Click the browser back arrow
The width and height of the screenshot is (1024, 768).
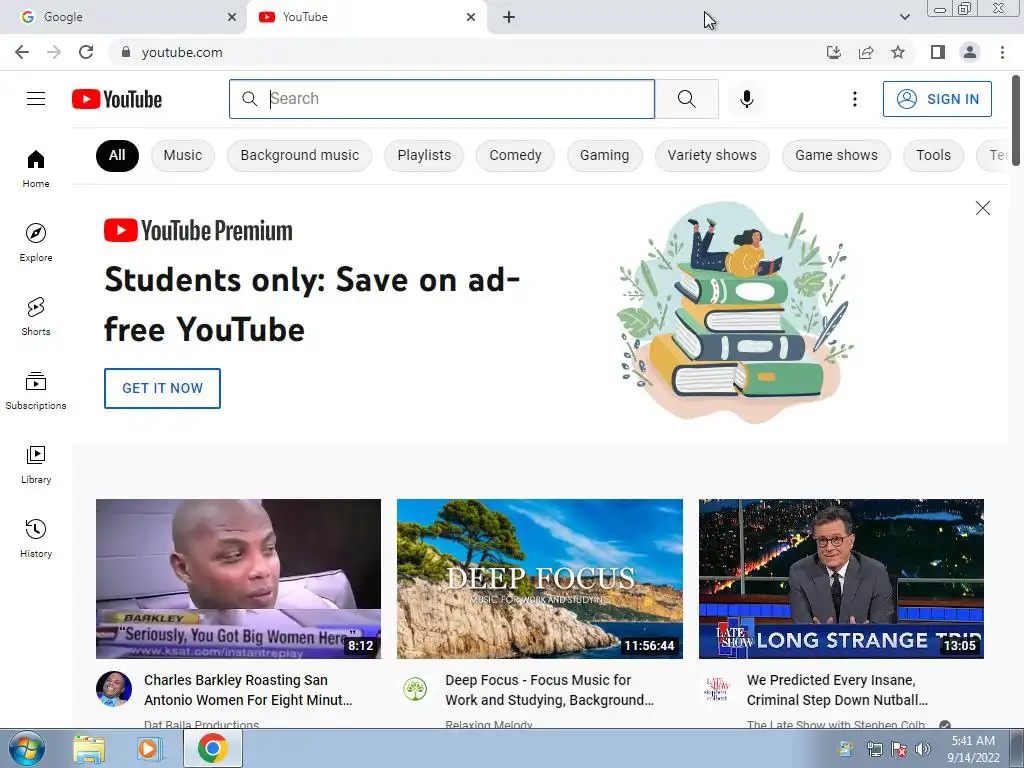22,52
